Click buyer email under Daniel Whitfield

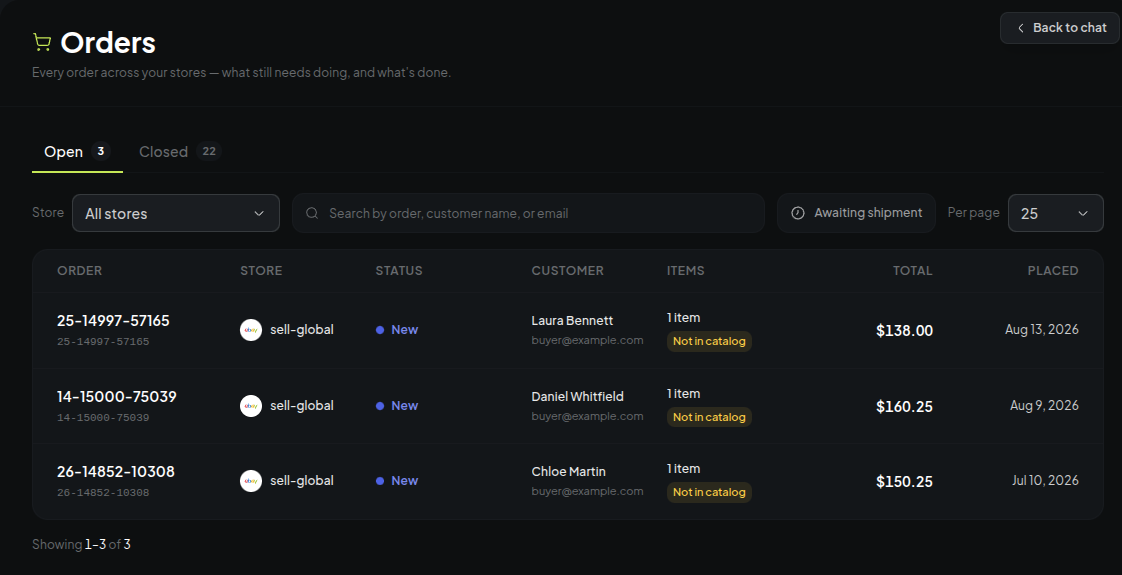pos(587,416)
